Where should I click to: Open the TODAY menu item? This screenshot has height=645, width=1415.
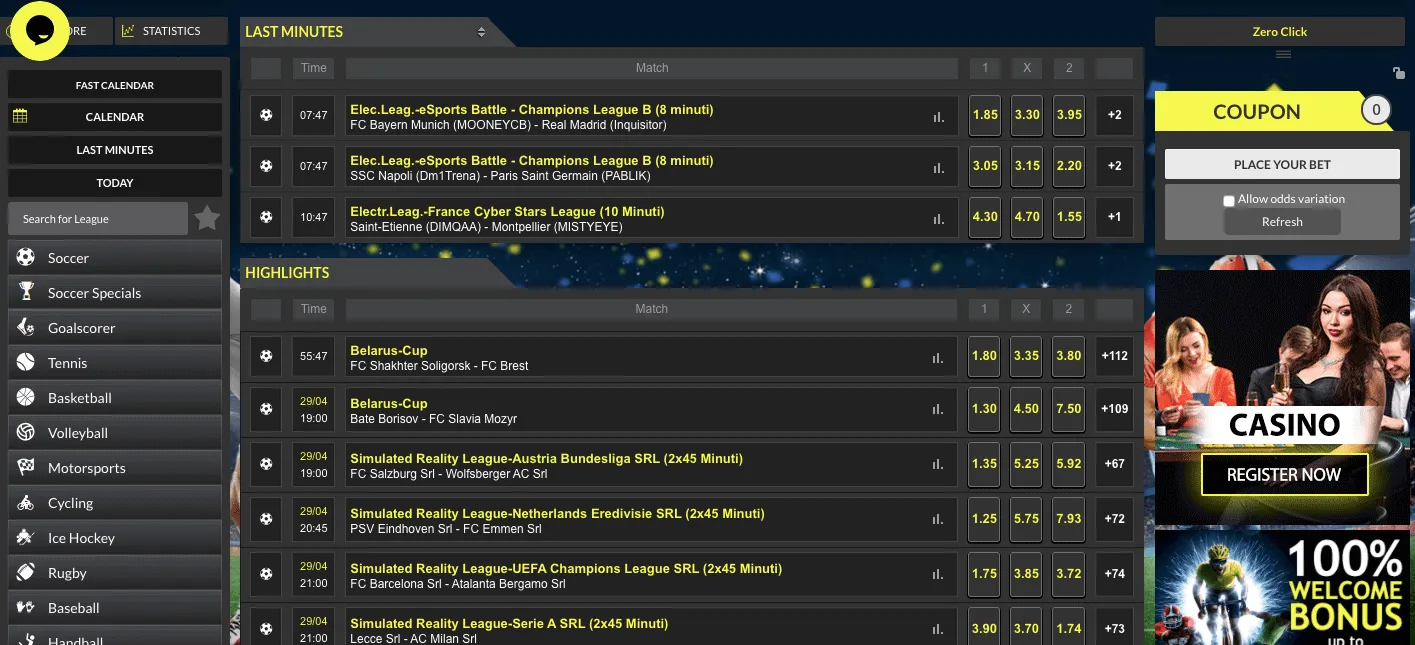click(x=114, y=182)
